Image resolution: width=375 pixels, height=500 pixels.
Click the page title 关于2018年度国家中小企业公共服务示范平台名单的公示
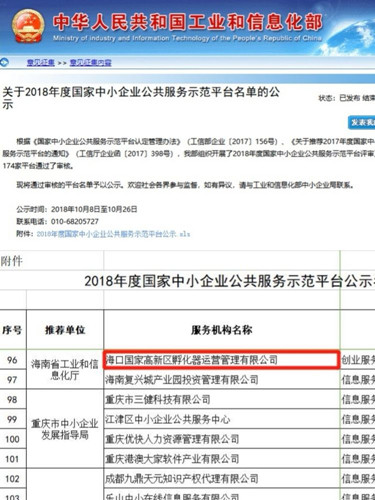141,98
